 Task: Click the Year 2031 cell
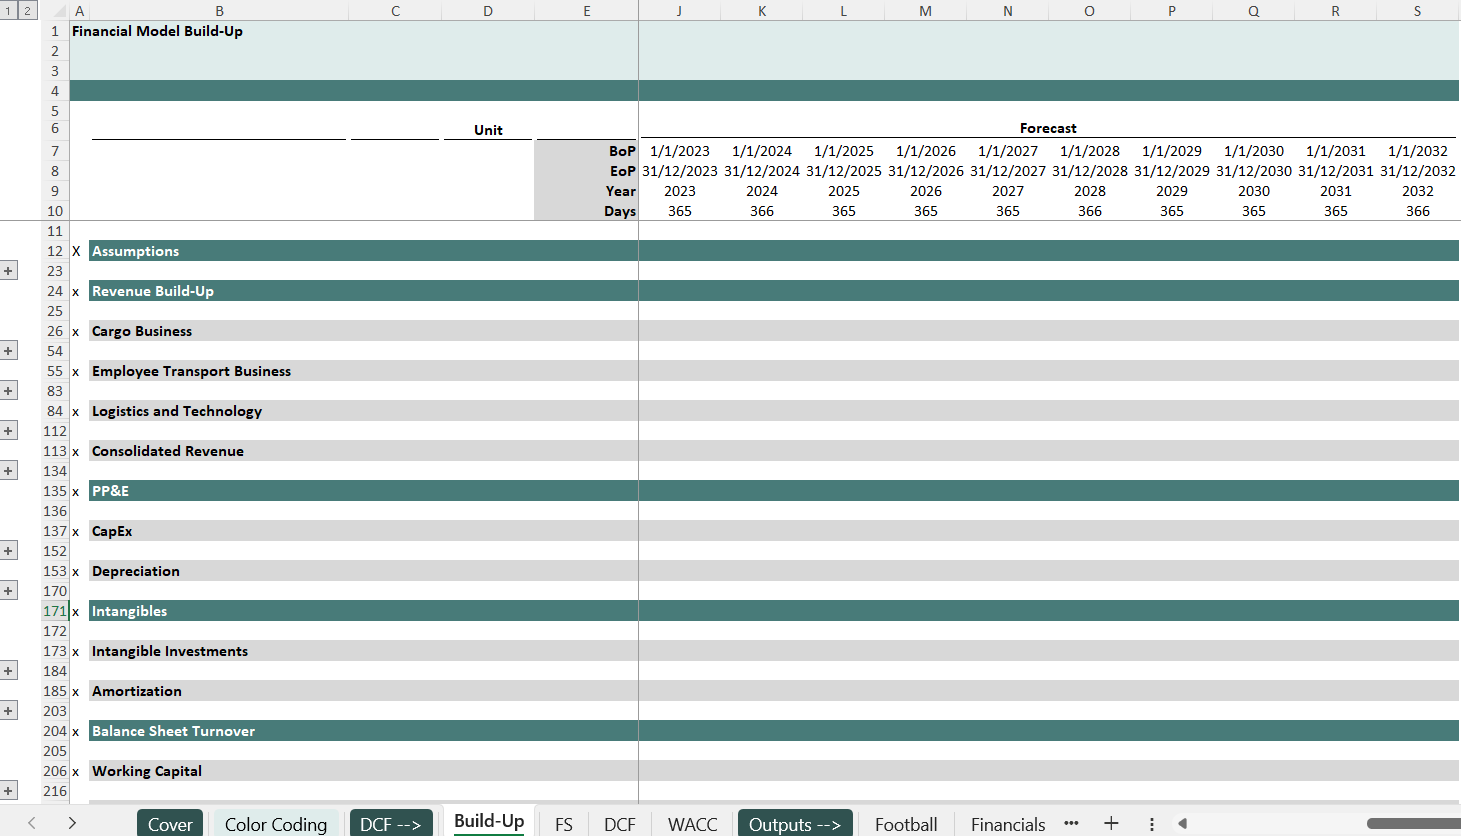pyautogui.click(x=1336, y=191)
